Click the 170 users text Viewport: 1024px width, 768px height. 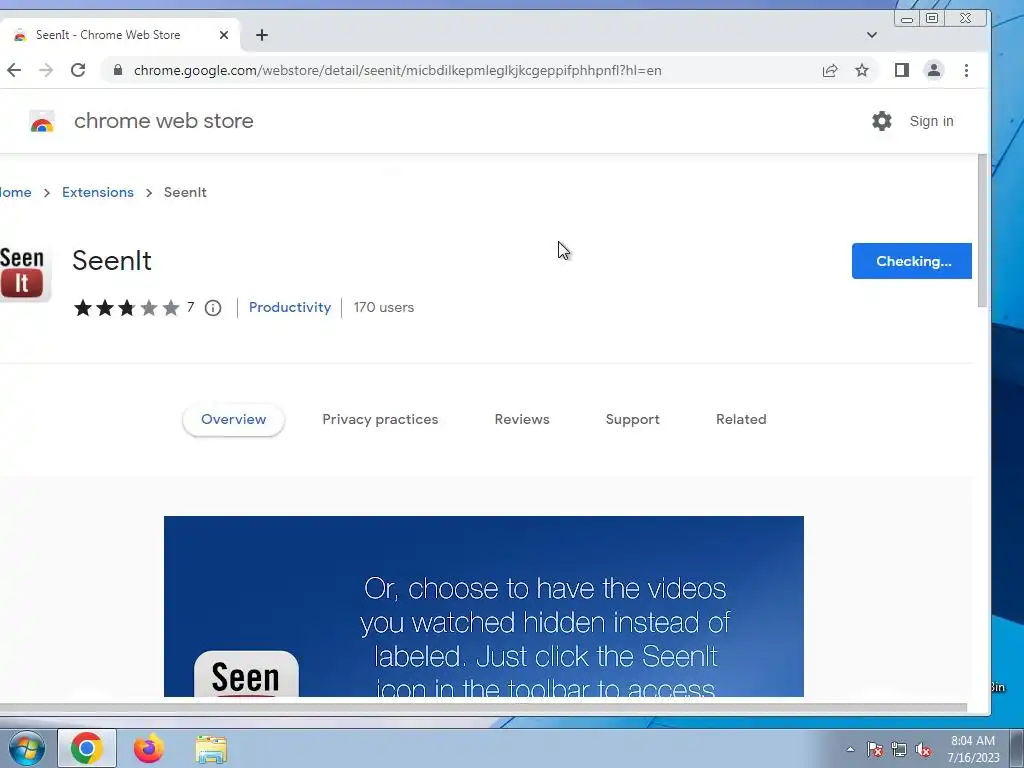[384, 308]
